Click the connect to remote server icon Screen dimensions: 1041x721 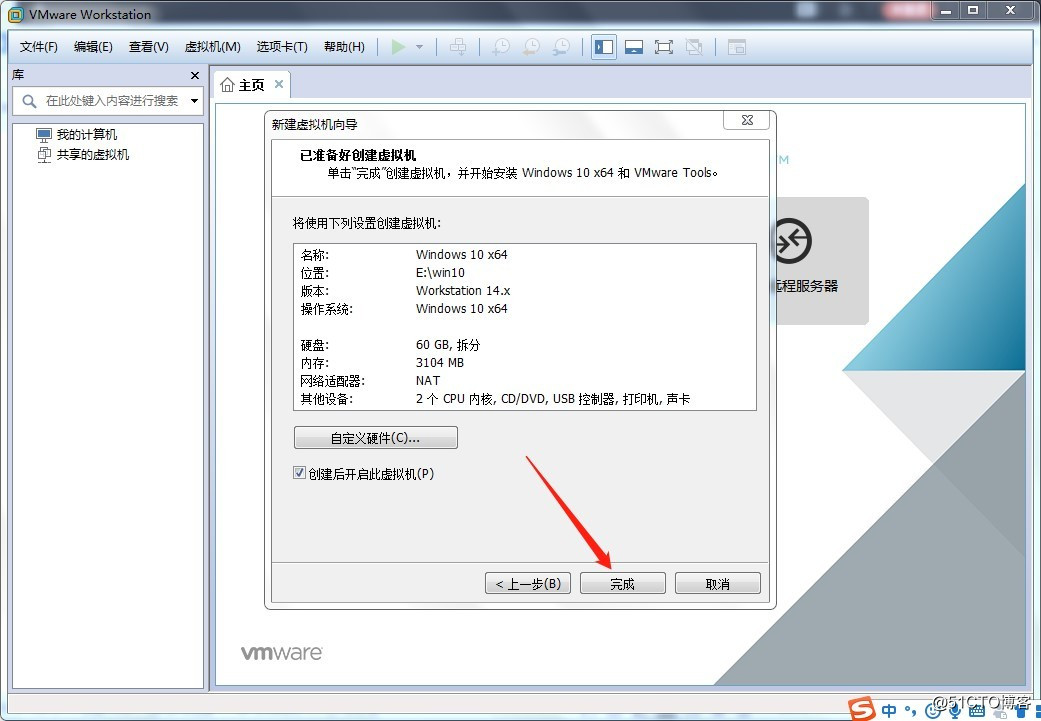pos(793,240)
